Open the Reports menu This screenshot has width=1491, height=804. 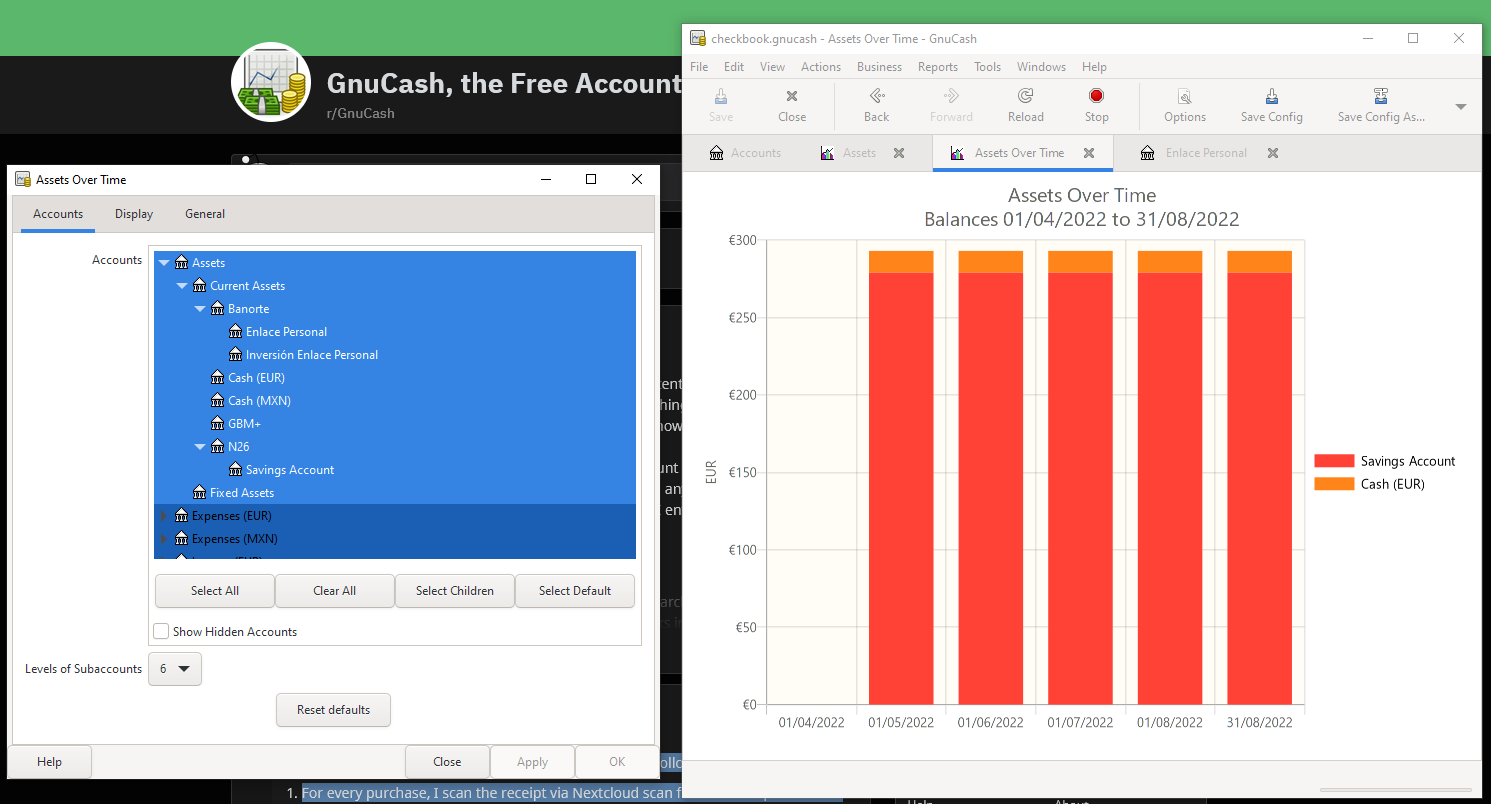(937, 67)
